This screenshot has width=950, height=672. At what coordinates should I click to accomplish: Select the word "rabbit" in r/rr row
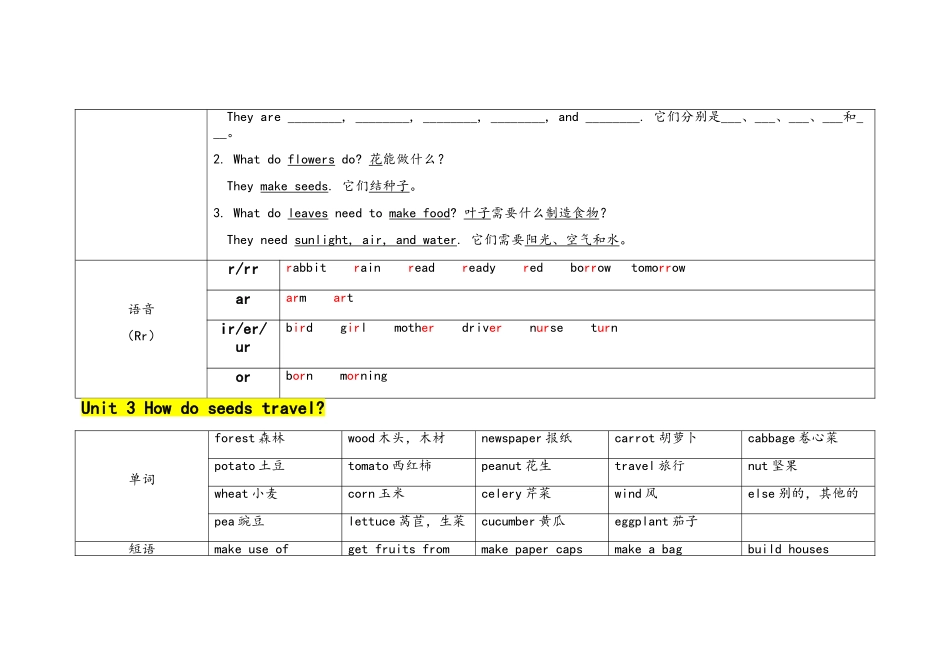[306, 268]
